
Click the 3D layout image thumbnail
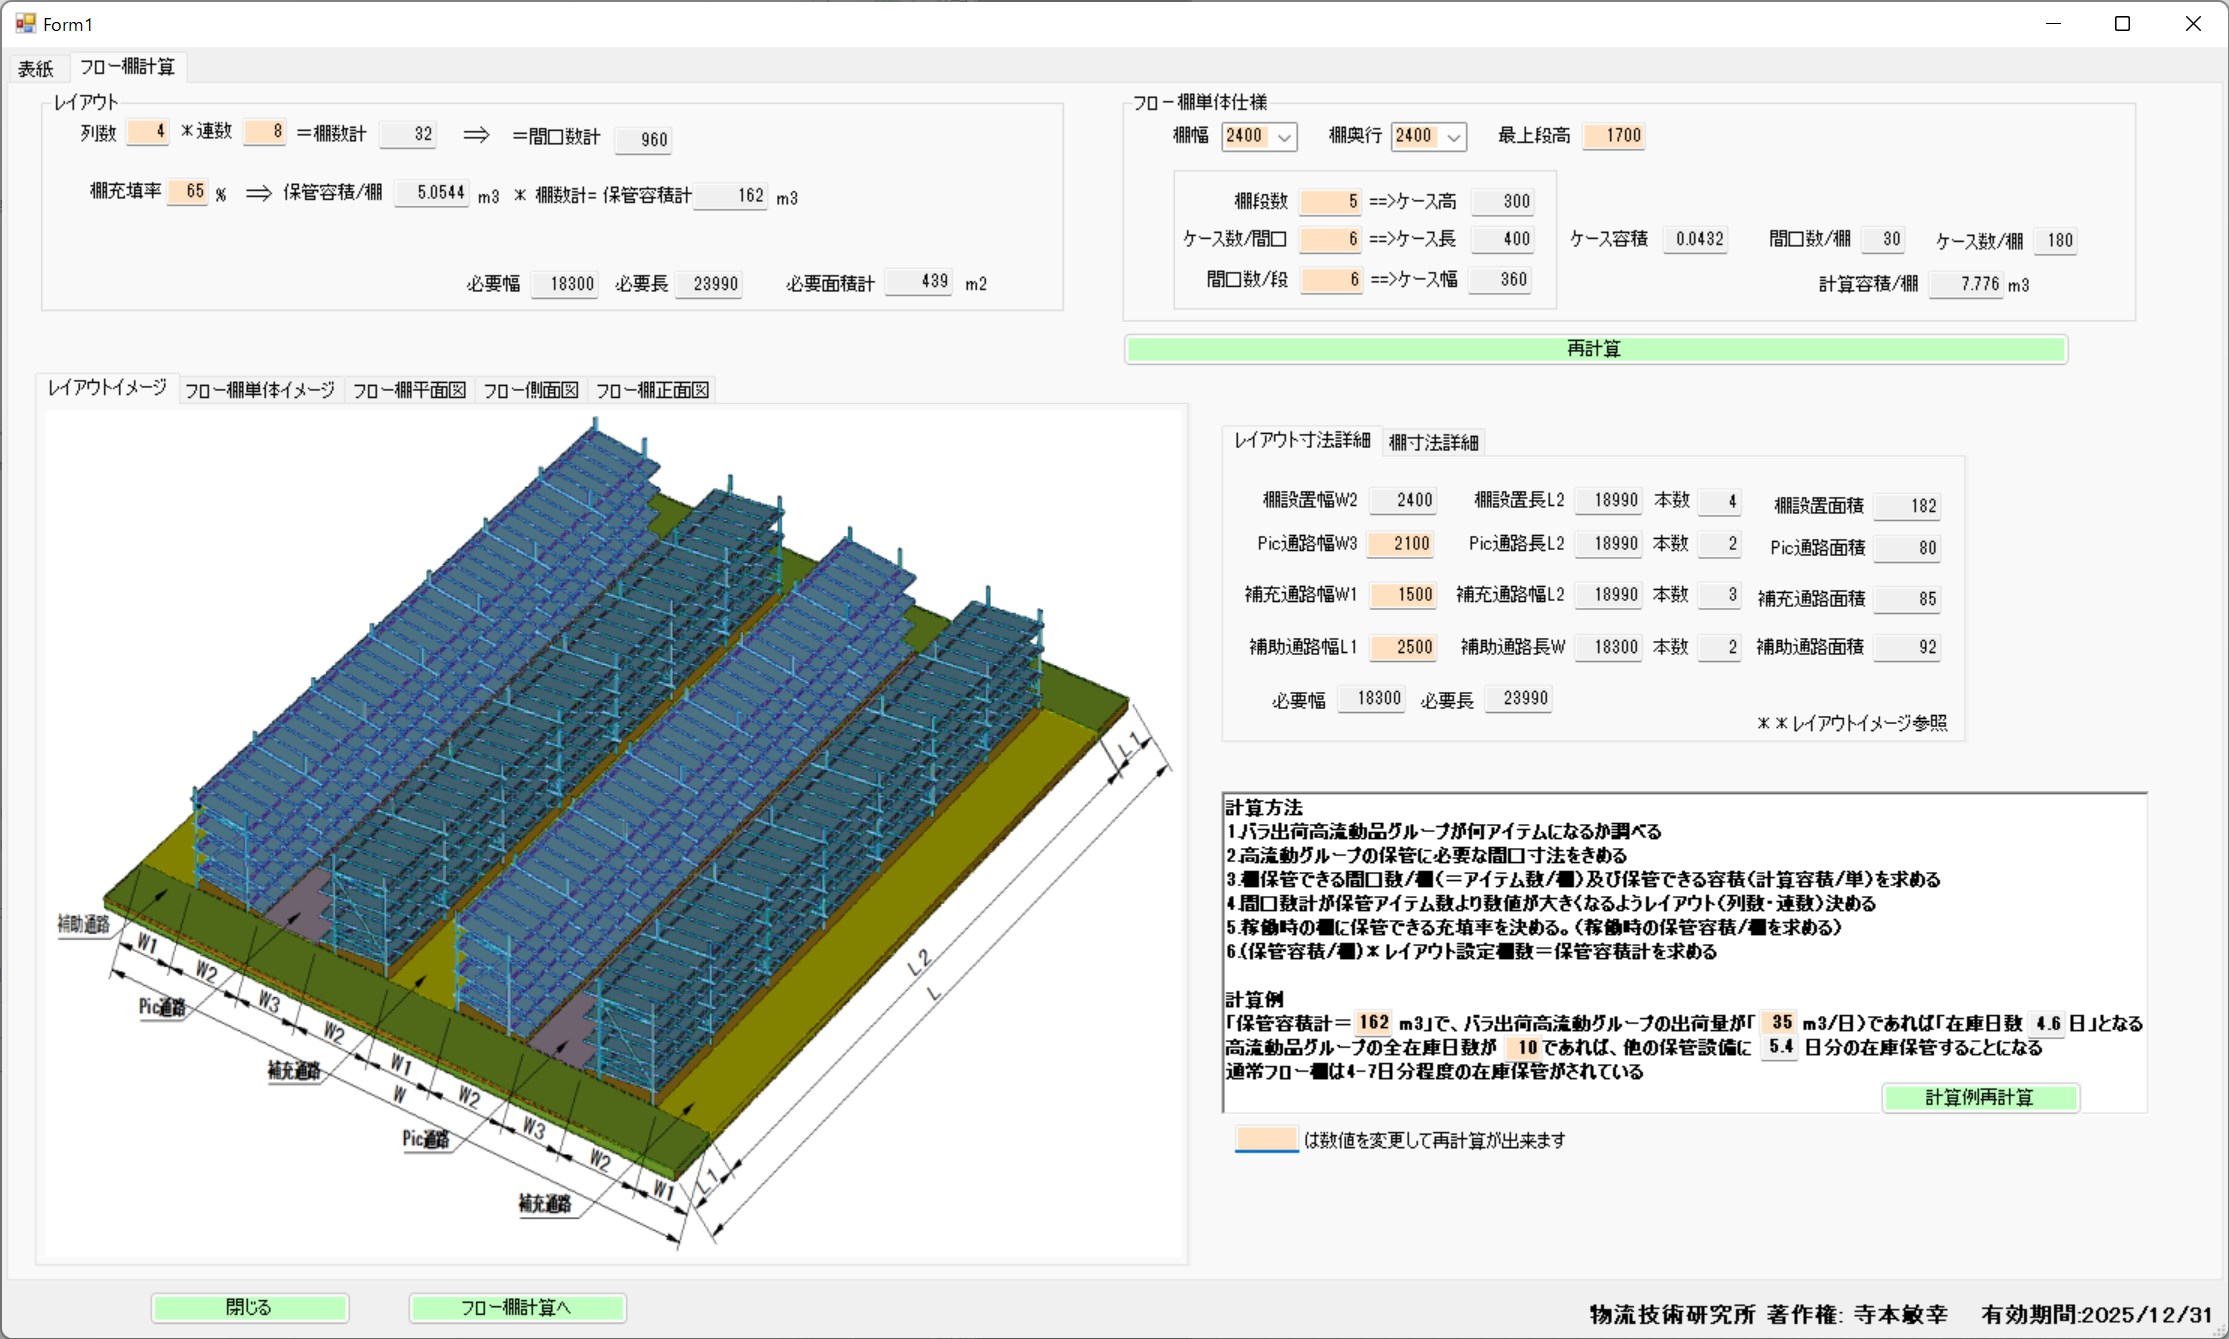(x=614, y=832)
